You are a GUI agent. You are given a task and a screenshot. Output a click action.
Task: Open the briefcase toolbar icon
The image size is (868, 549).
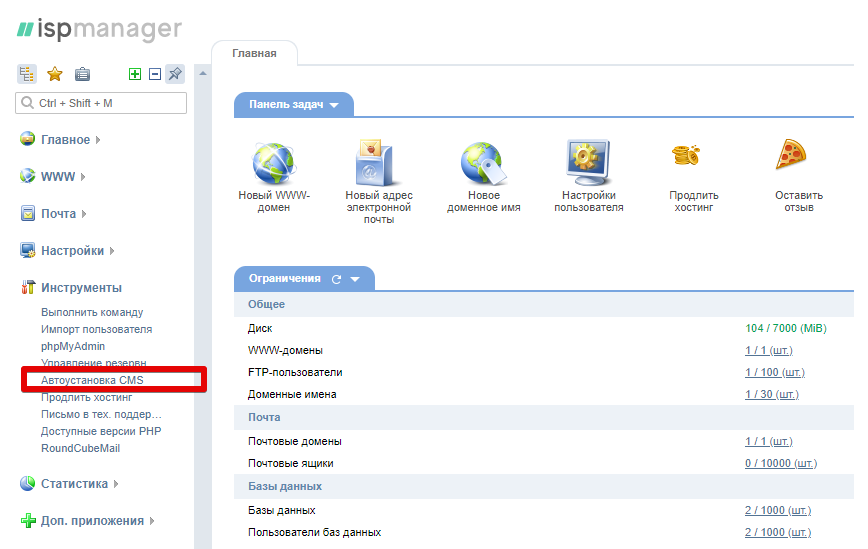click(82, 74)
